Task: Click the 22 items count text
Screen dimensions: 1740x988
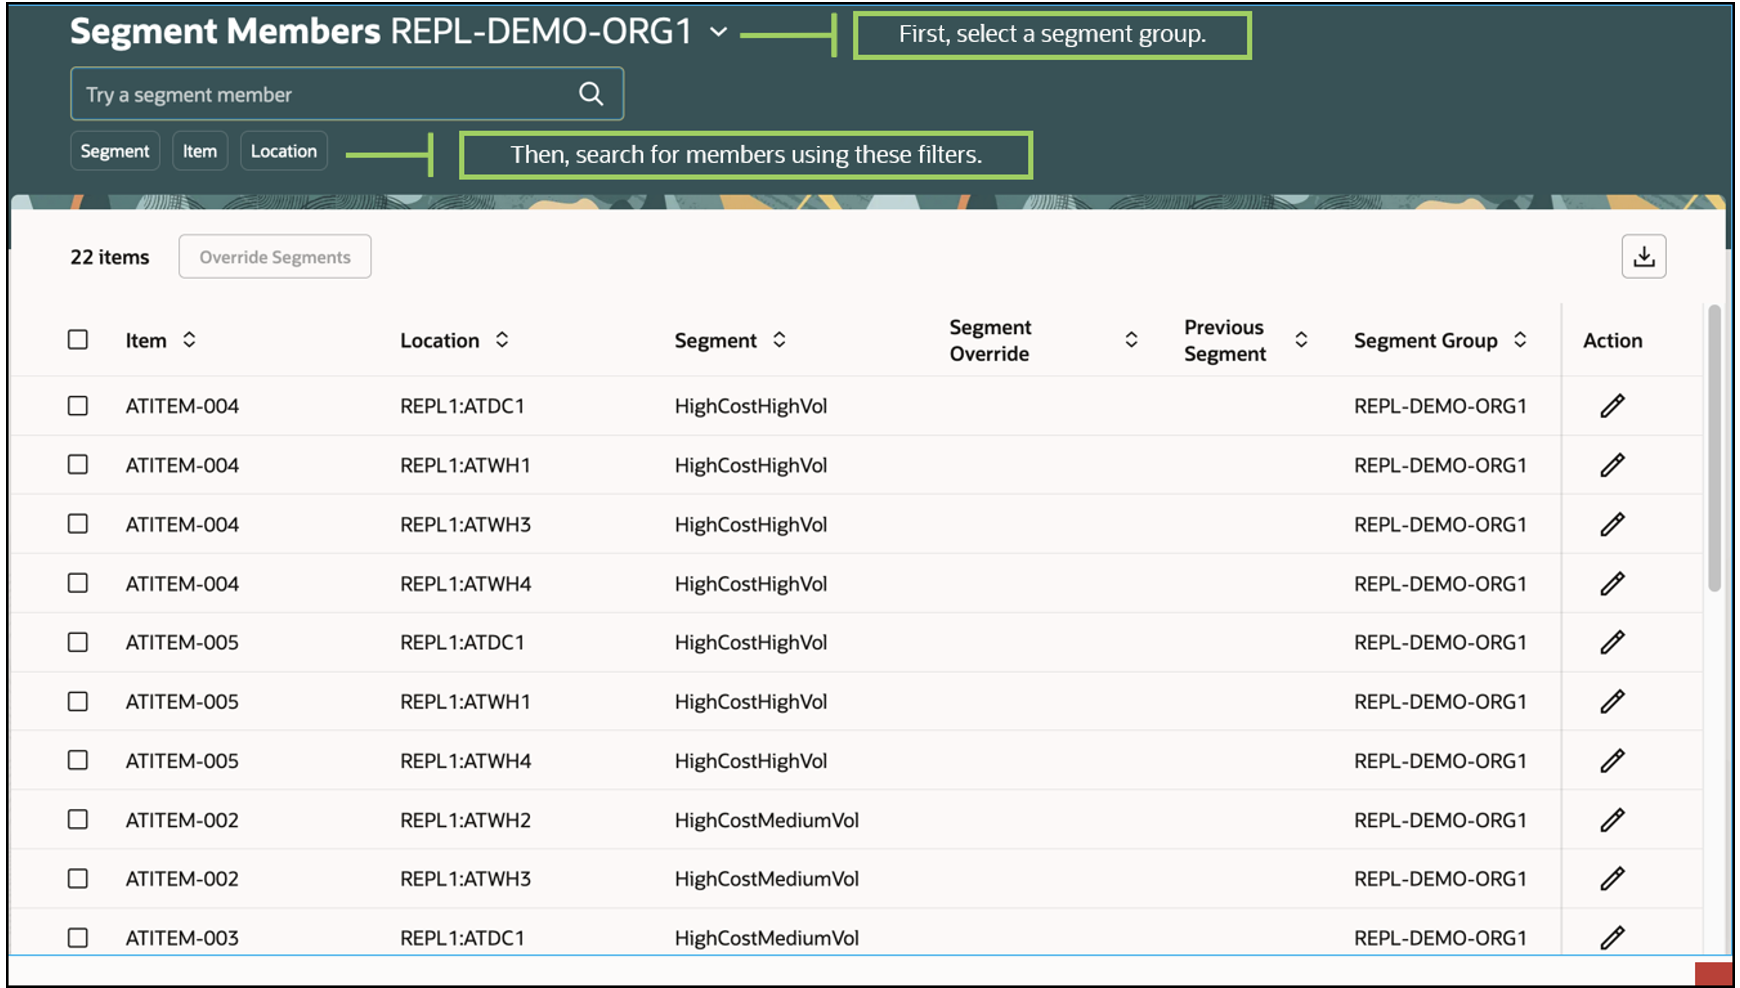Action: point(110,257)
